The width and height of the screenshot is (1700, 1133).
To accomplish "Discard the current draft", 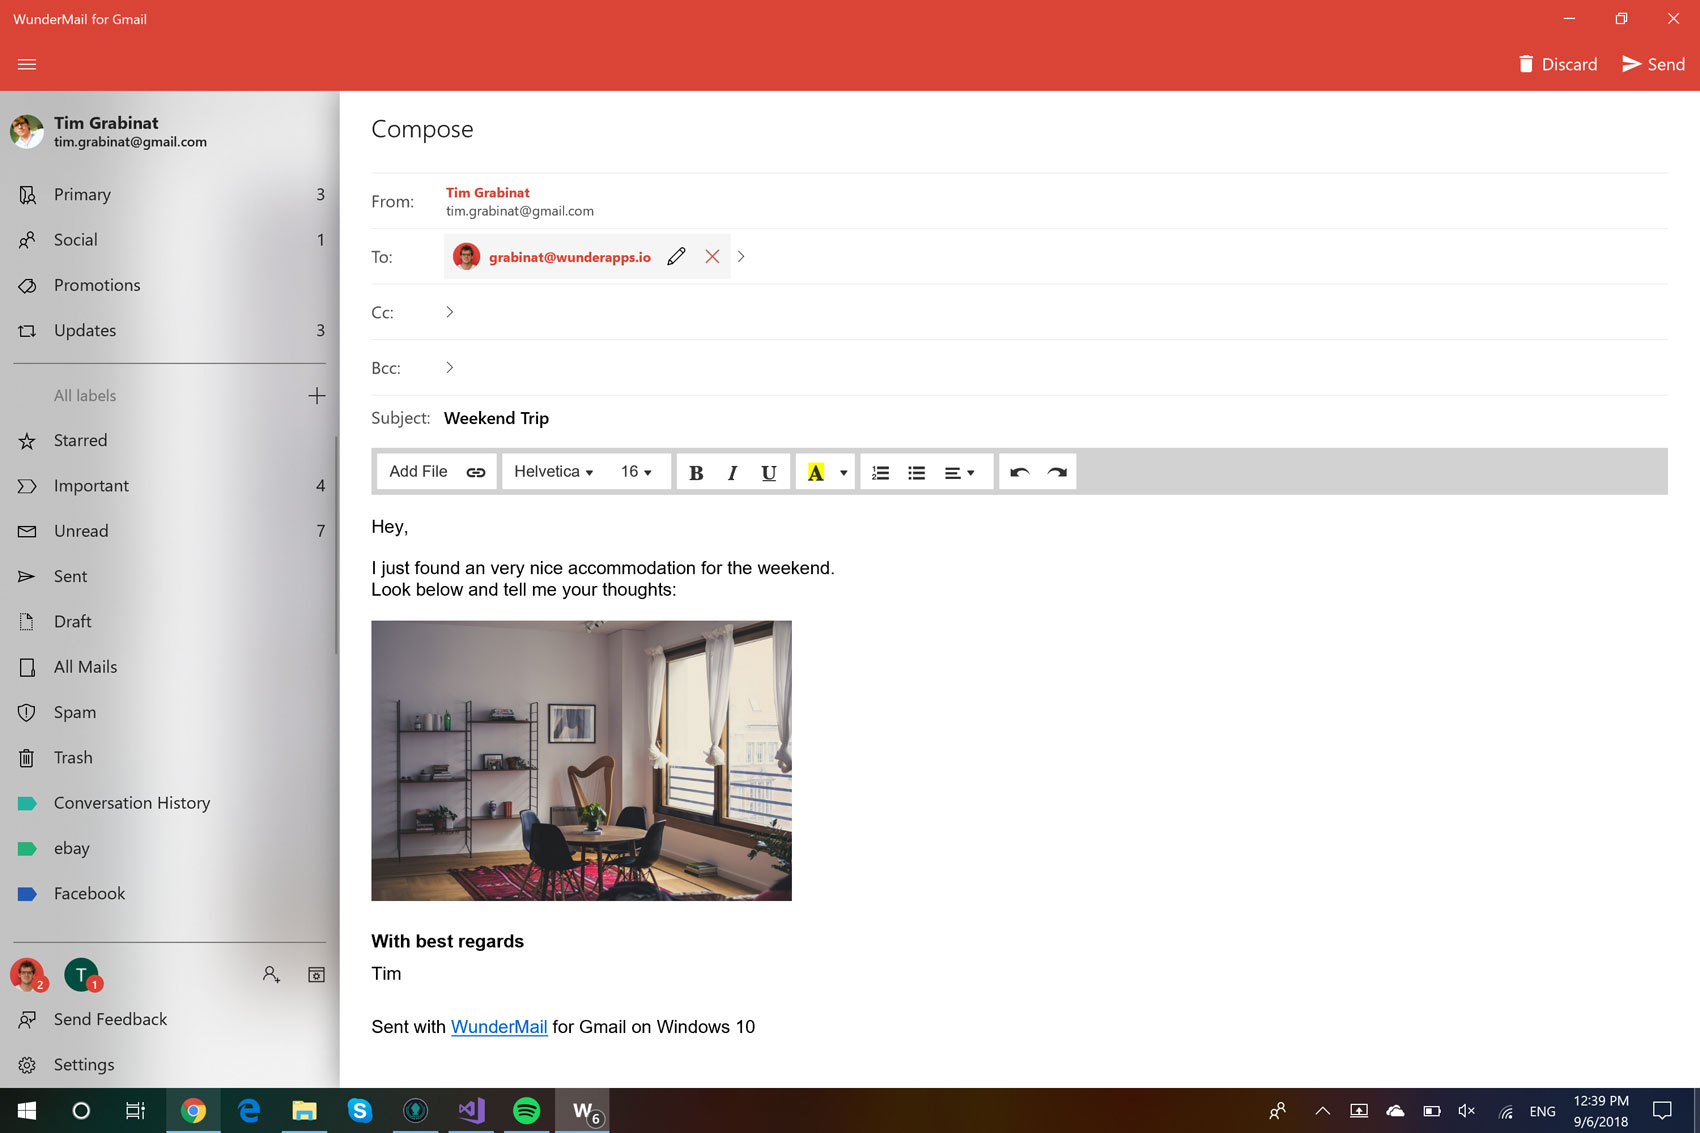I will (x=1557, y=64).
